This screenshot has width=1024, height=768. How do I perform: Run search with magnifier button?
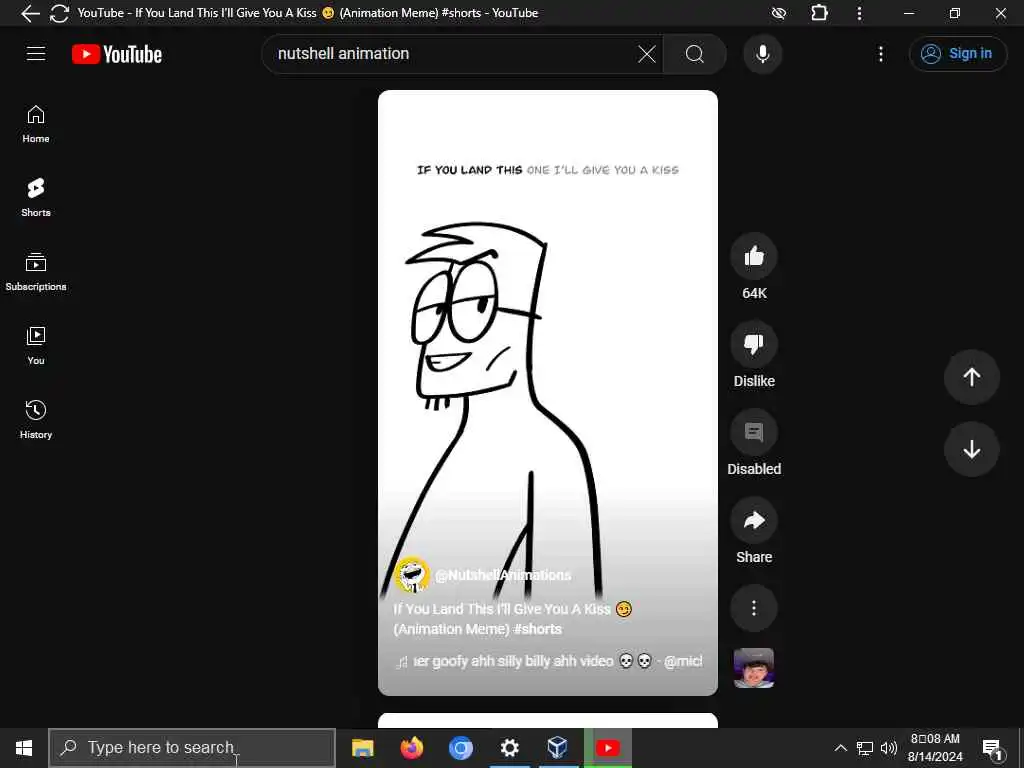695,54
